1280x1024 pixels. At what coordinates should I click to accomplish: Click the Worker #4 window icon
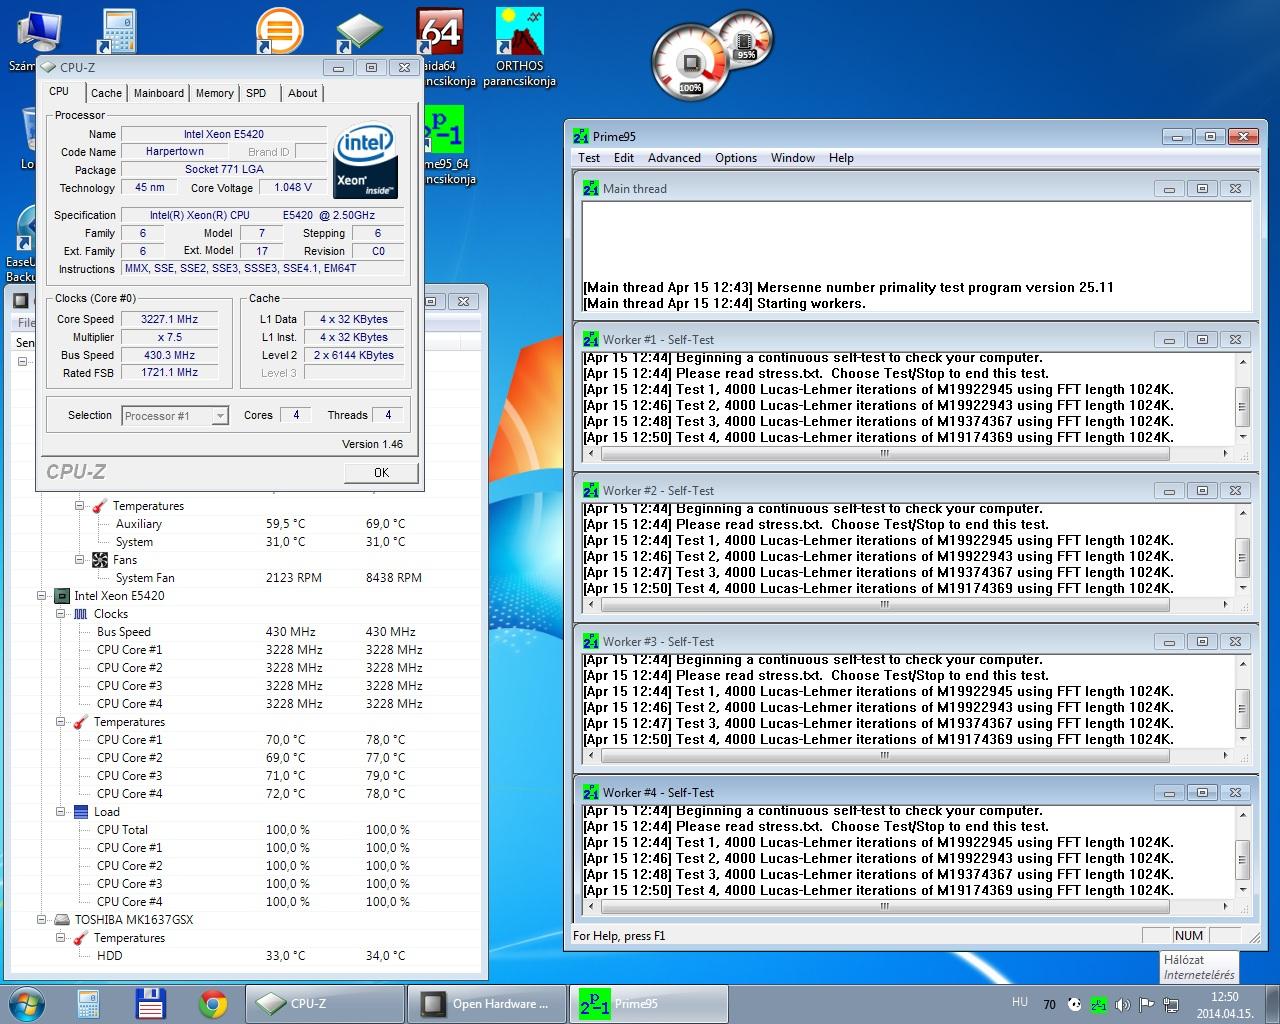click(x=591, y=792)
